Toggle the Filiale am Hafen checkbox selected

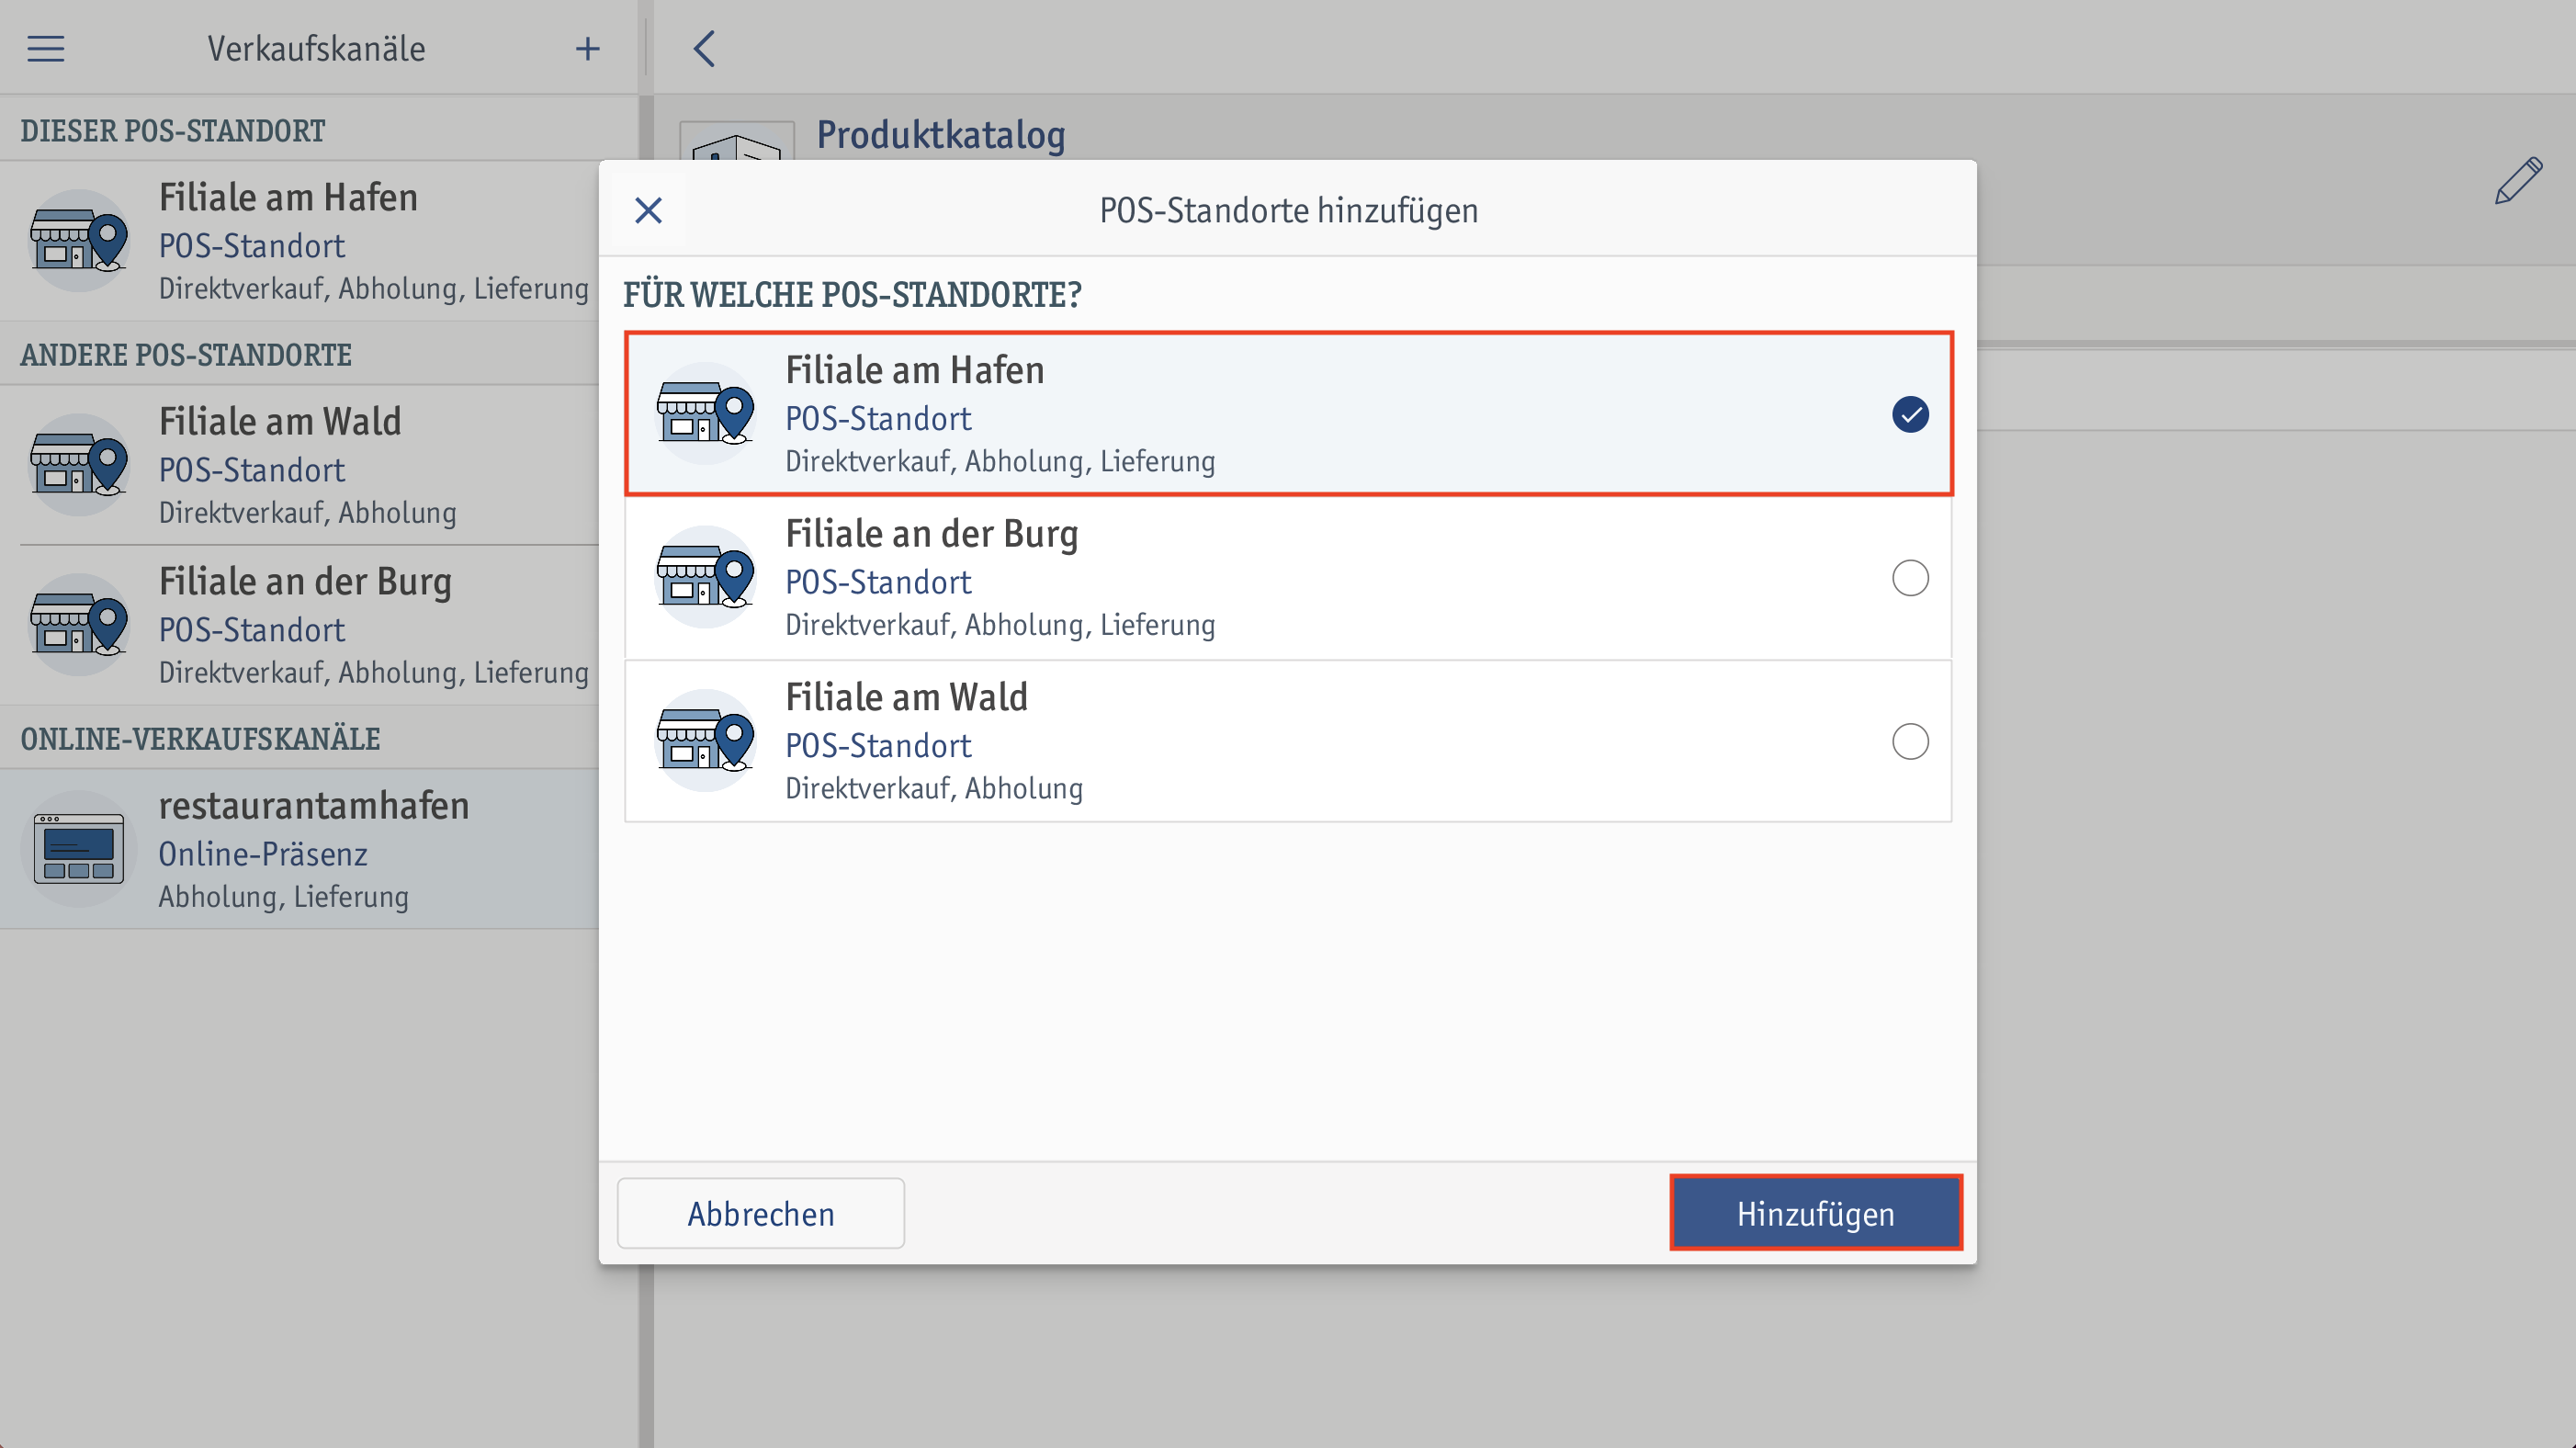click(x=1907, y=413)
